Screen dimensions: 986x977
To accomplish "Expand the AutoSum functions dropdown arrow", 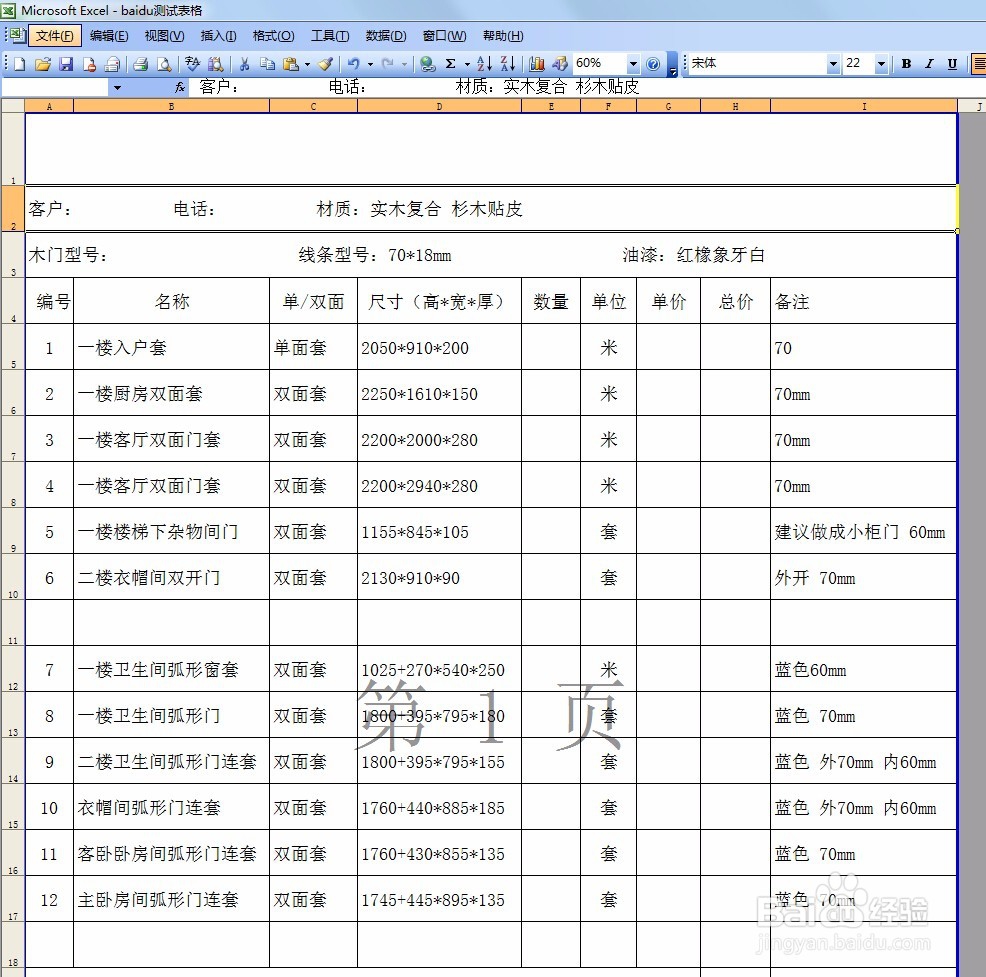I will click(x=467, y=63).
